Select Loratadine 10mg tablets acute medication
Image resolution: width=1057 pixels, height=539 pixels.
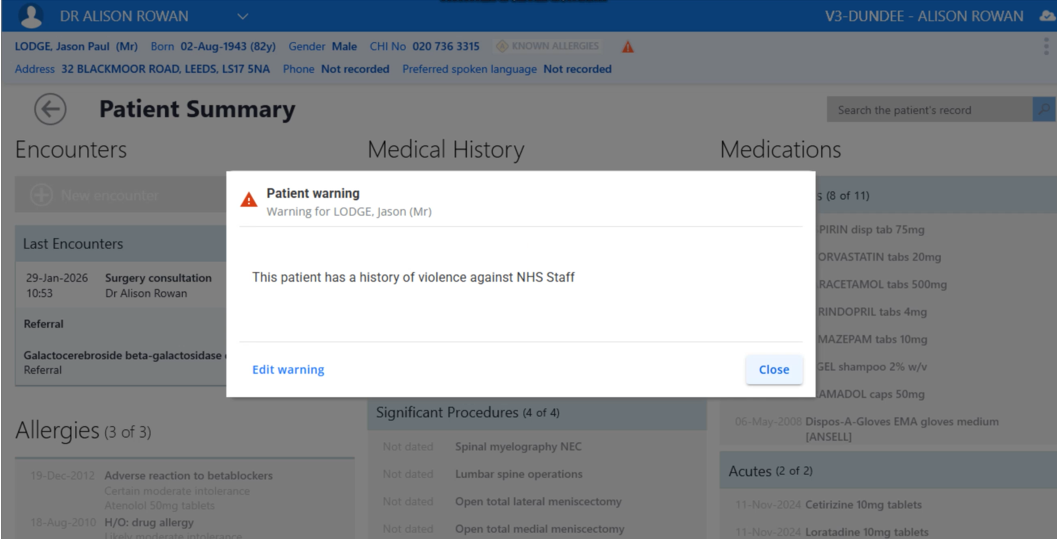[x=867, y=532]
